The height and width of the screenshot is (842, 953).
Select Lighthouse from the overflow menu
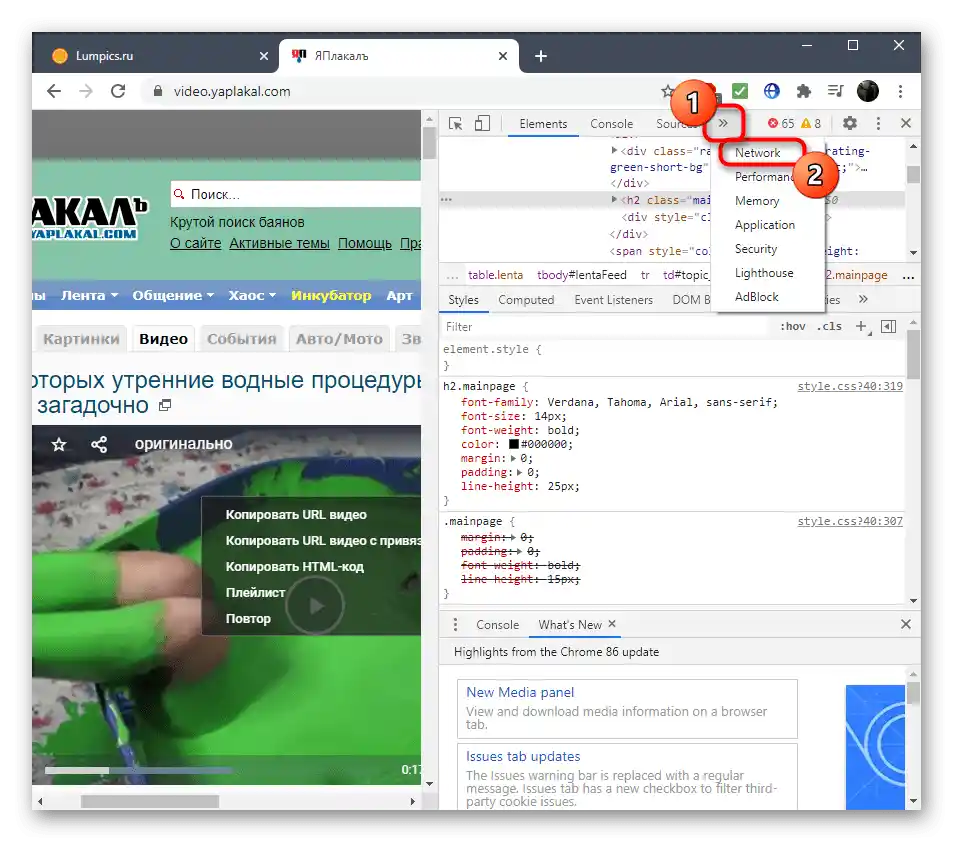coord(764,273)
